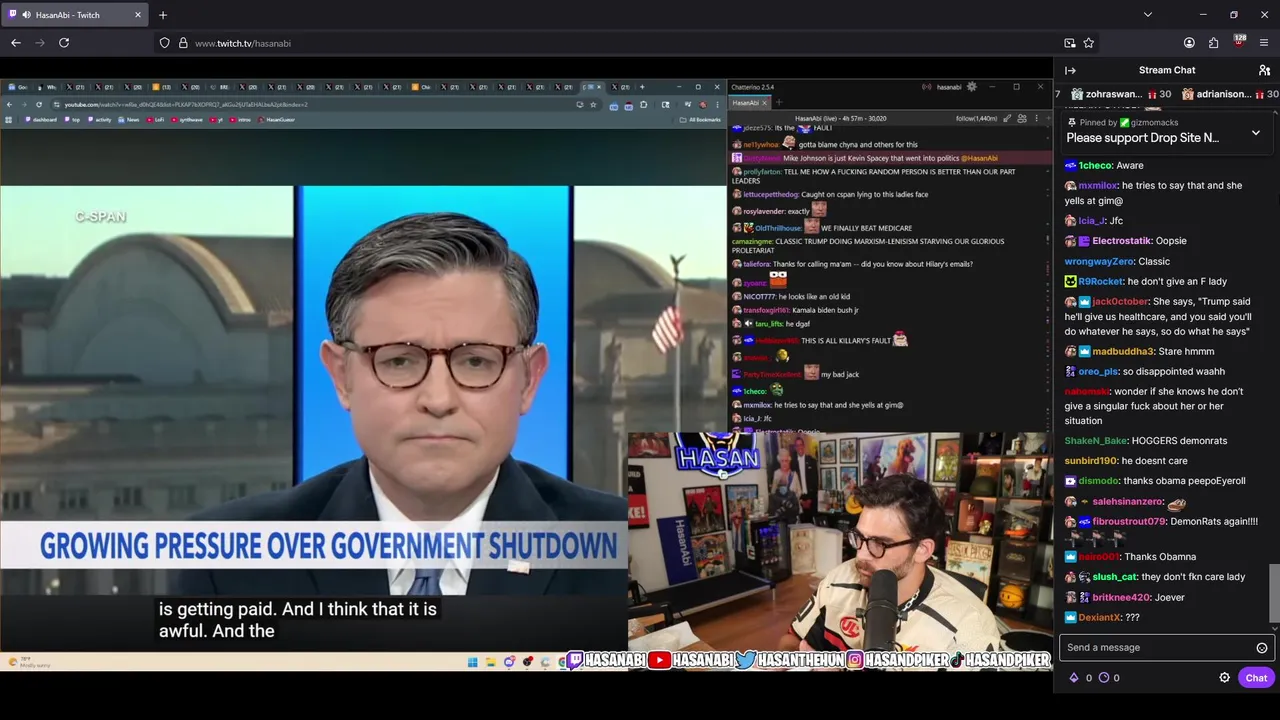Click username mxmilox in Stream Chat
The width and height of the screenshot is (1280, 720).
[x=1098, y=186]
